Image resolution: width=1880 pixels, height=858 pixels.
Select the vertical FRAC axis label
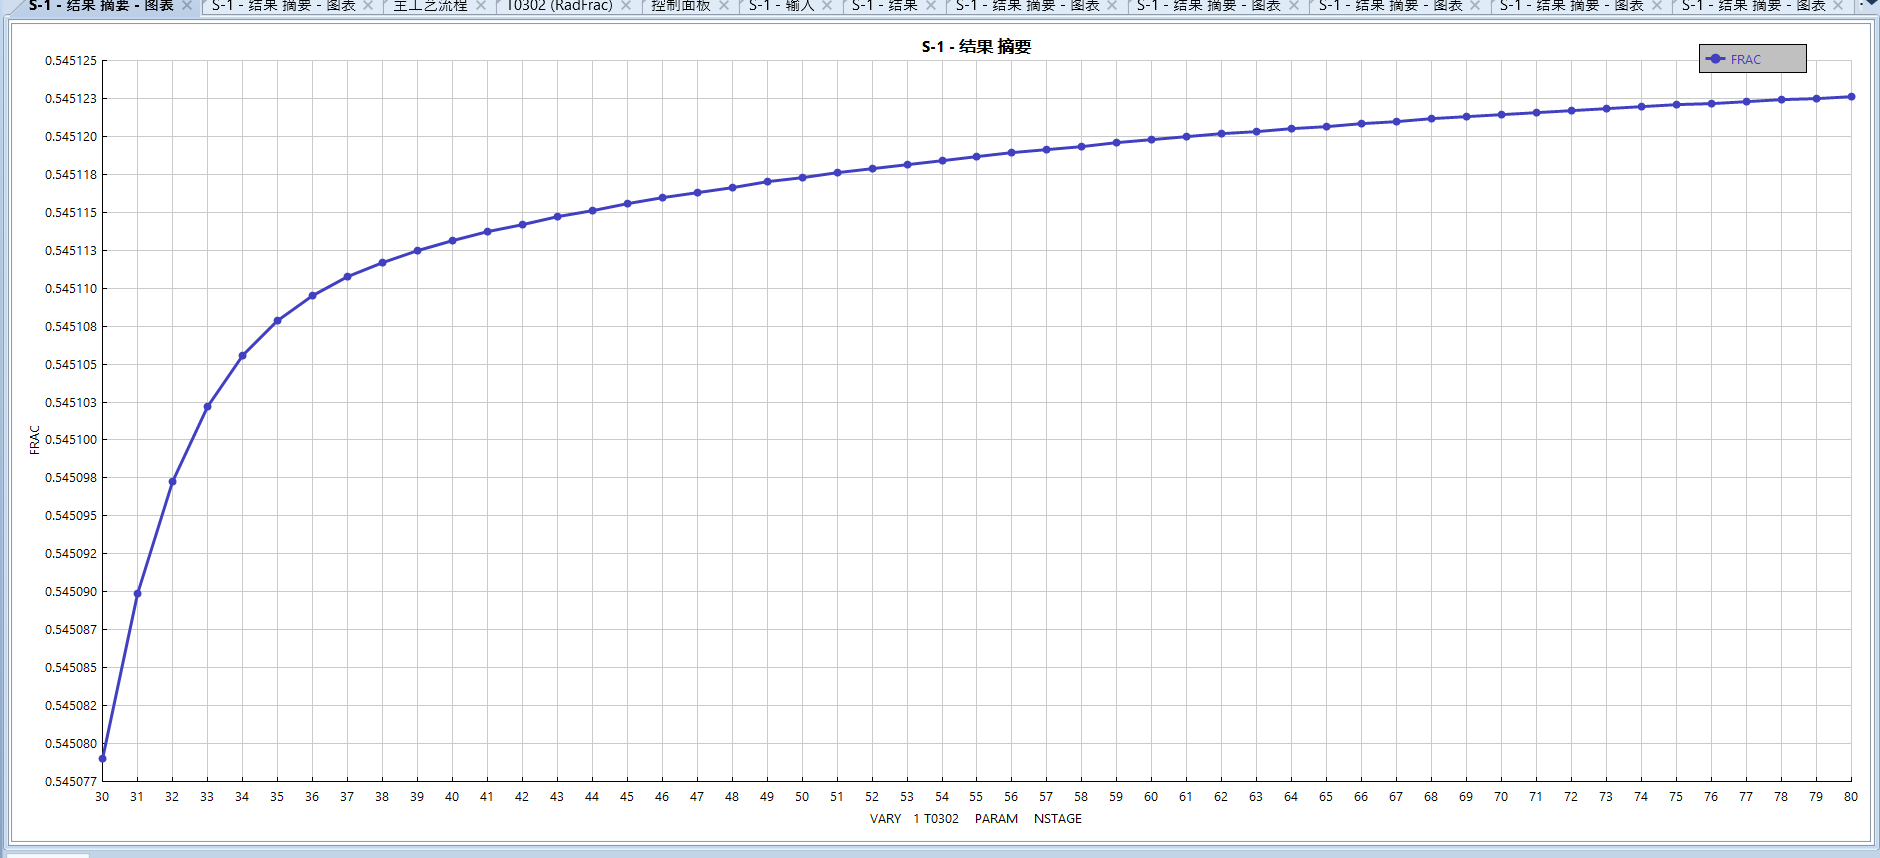click(35, 440)
